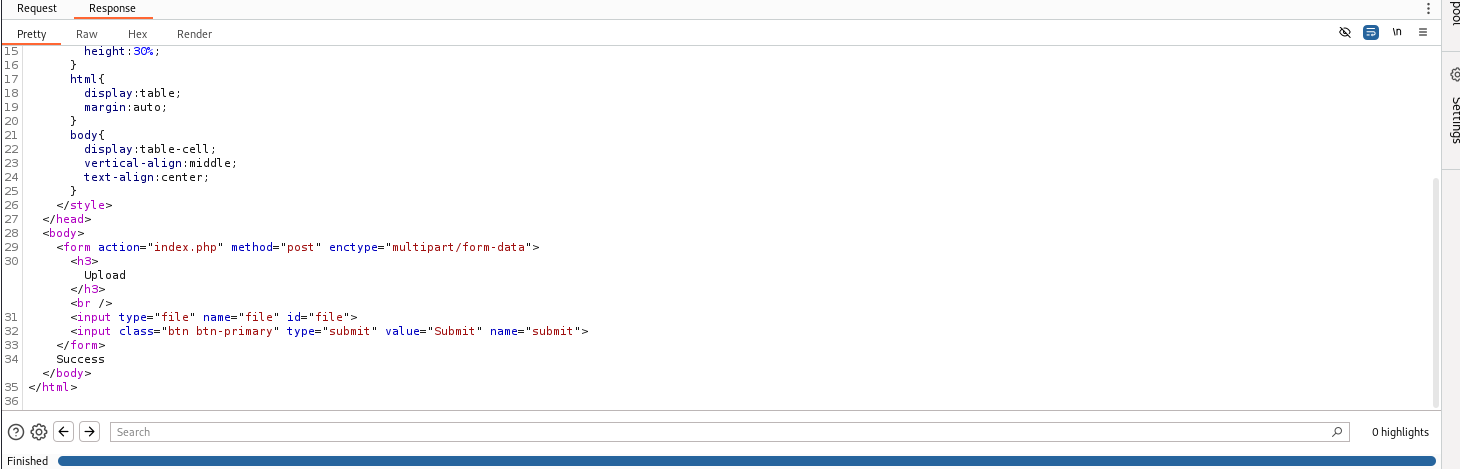Select the Pretty view tab

32,34
